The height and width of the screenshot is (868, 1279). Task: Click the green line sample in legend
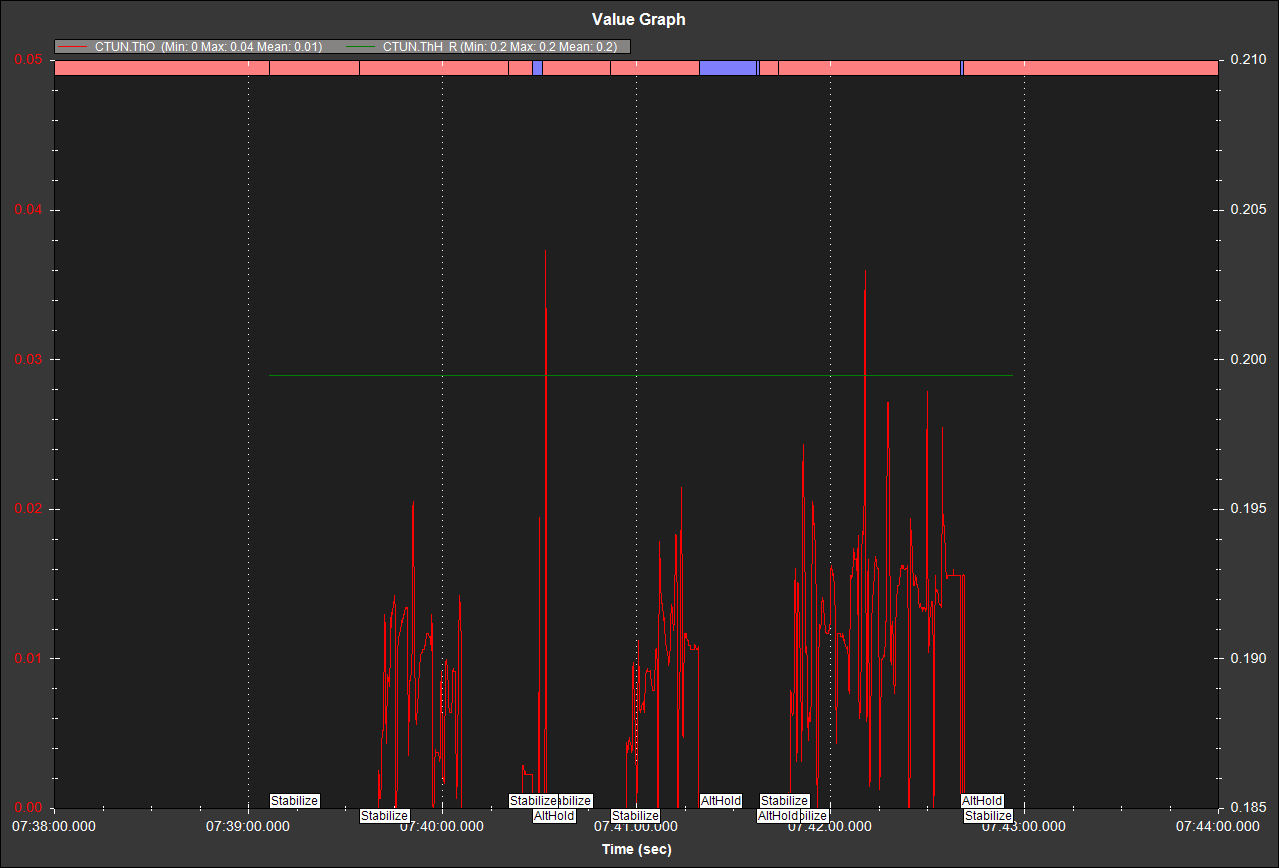point(361,47)
